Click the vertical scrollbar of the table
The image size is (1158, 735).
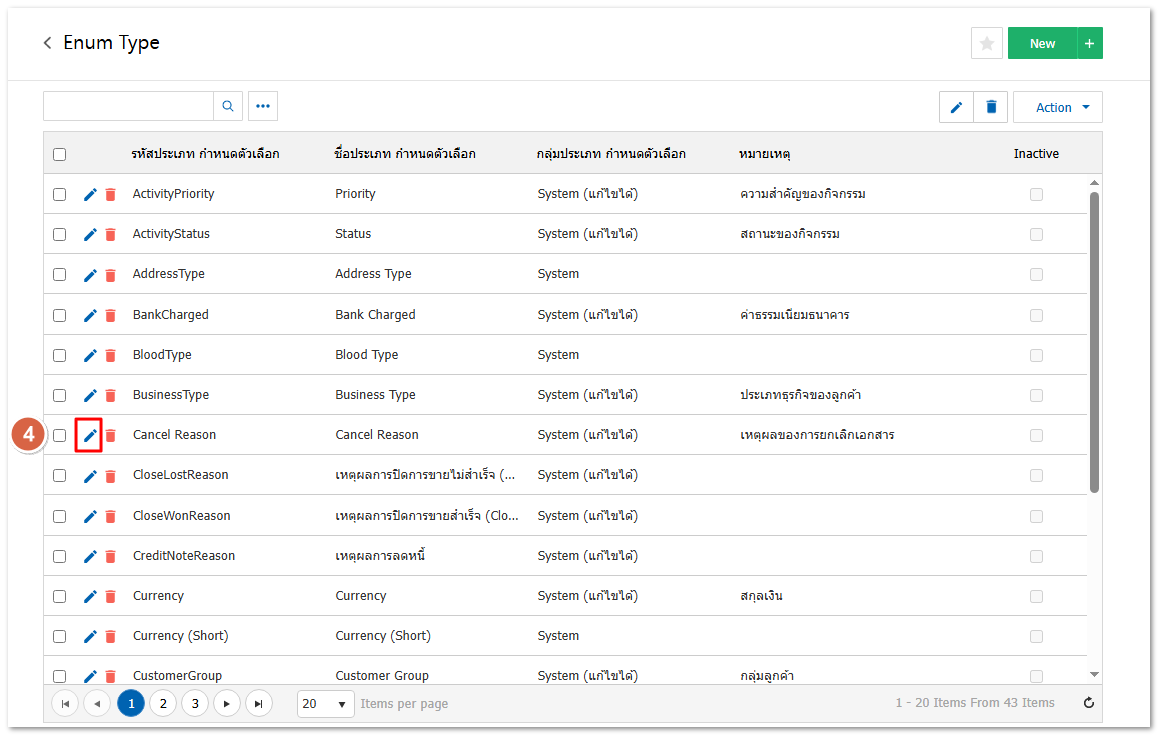pyautogui.click(x=1094, y=340)
